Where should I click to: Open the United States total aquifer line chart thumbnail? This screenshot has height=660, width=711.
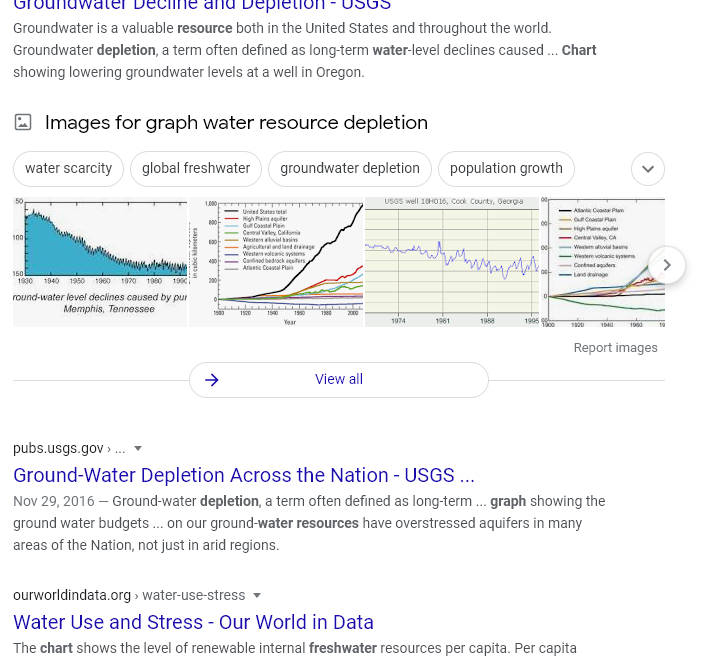tap(276, 262)
